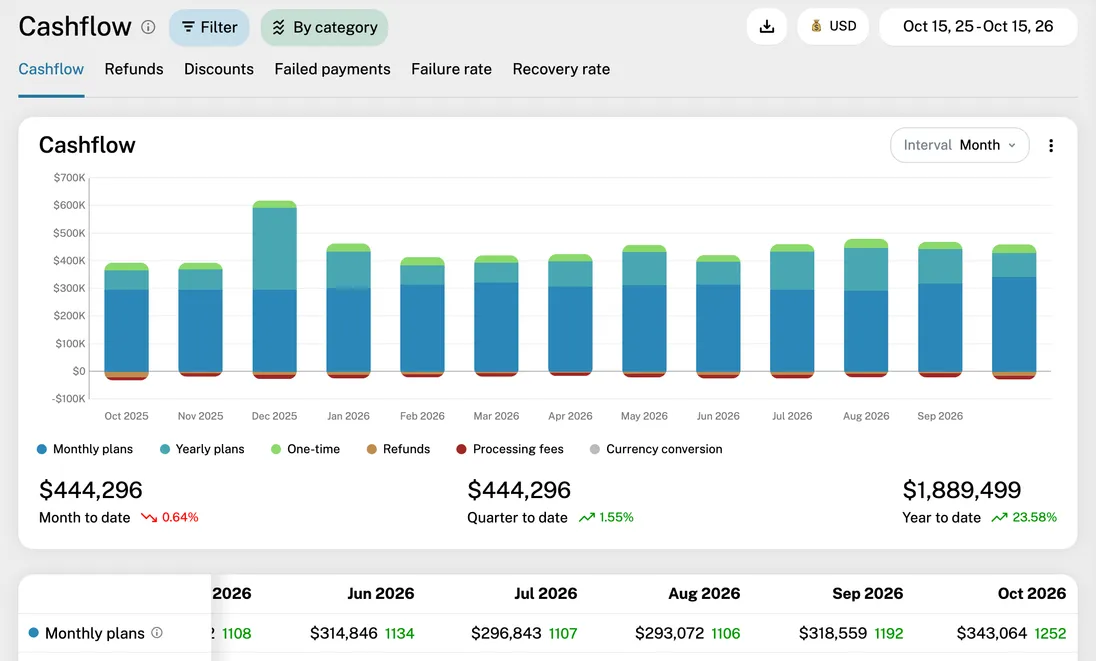The image size is (1096, 661).
Task: Click the Quarter to date 1.55% change
Action: 606,517
